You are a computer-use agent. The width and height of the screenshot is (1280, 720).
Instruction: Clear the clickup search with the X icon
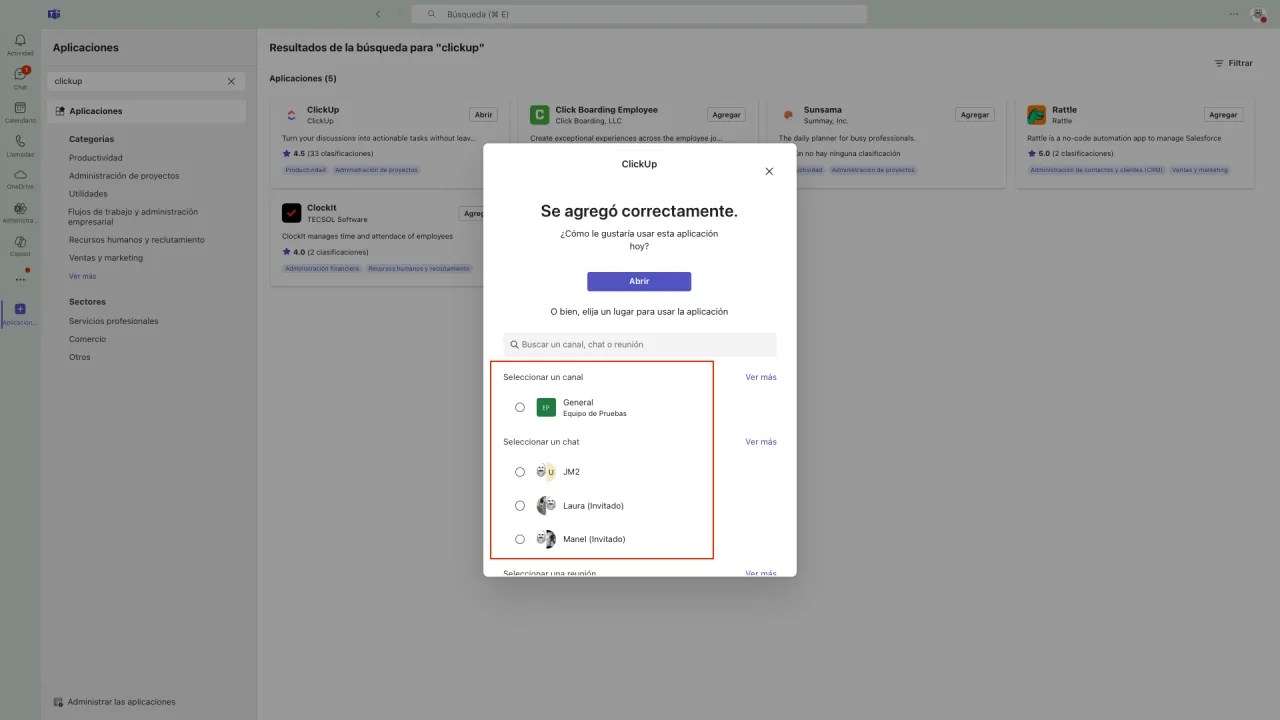pyautogui.click(x=230, y=80)
